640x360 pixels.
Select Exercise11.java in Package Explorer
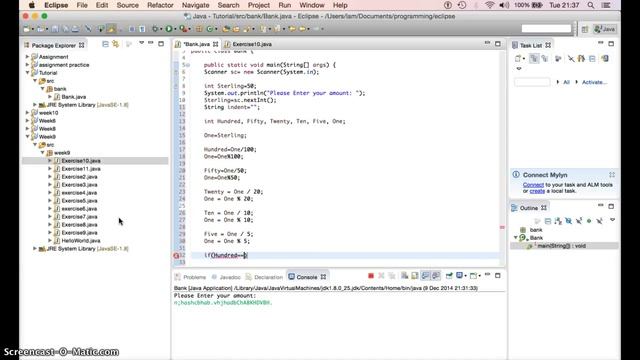[81, 169]
